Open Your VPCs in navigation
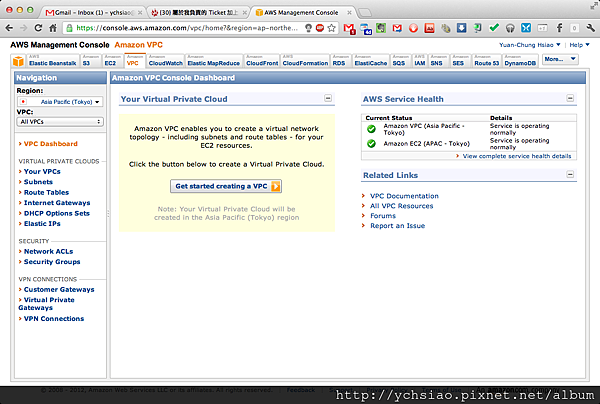This screenshot has width=600, height=404. click(x=42, y=171)
